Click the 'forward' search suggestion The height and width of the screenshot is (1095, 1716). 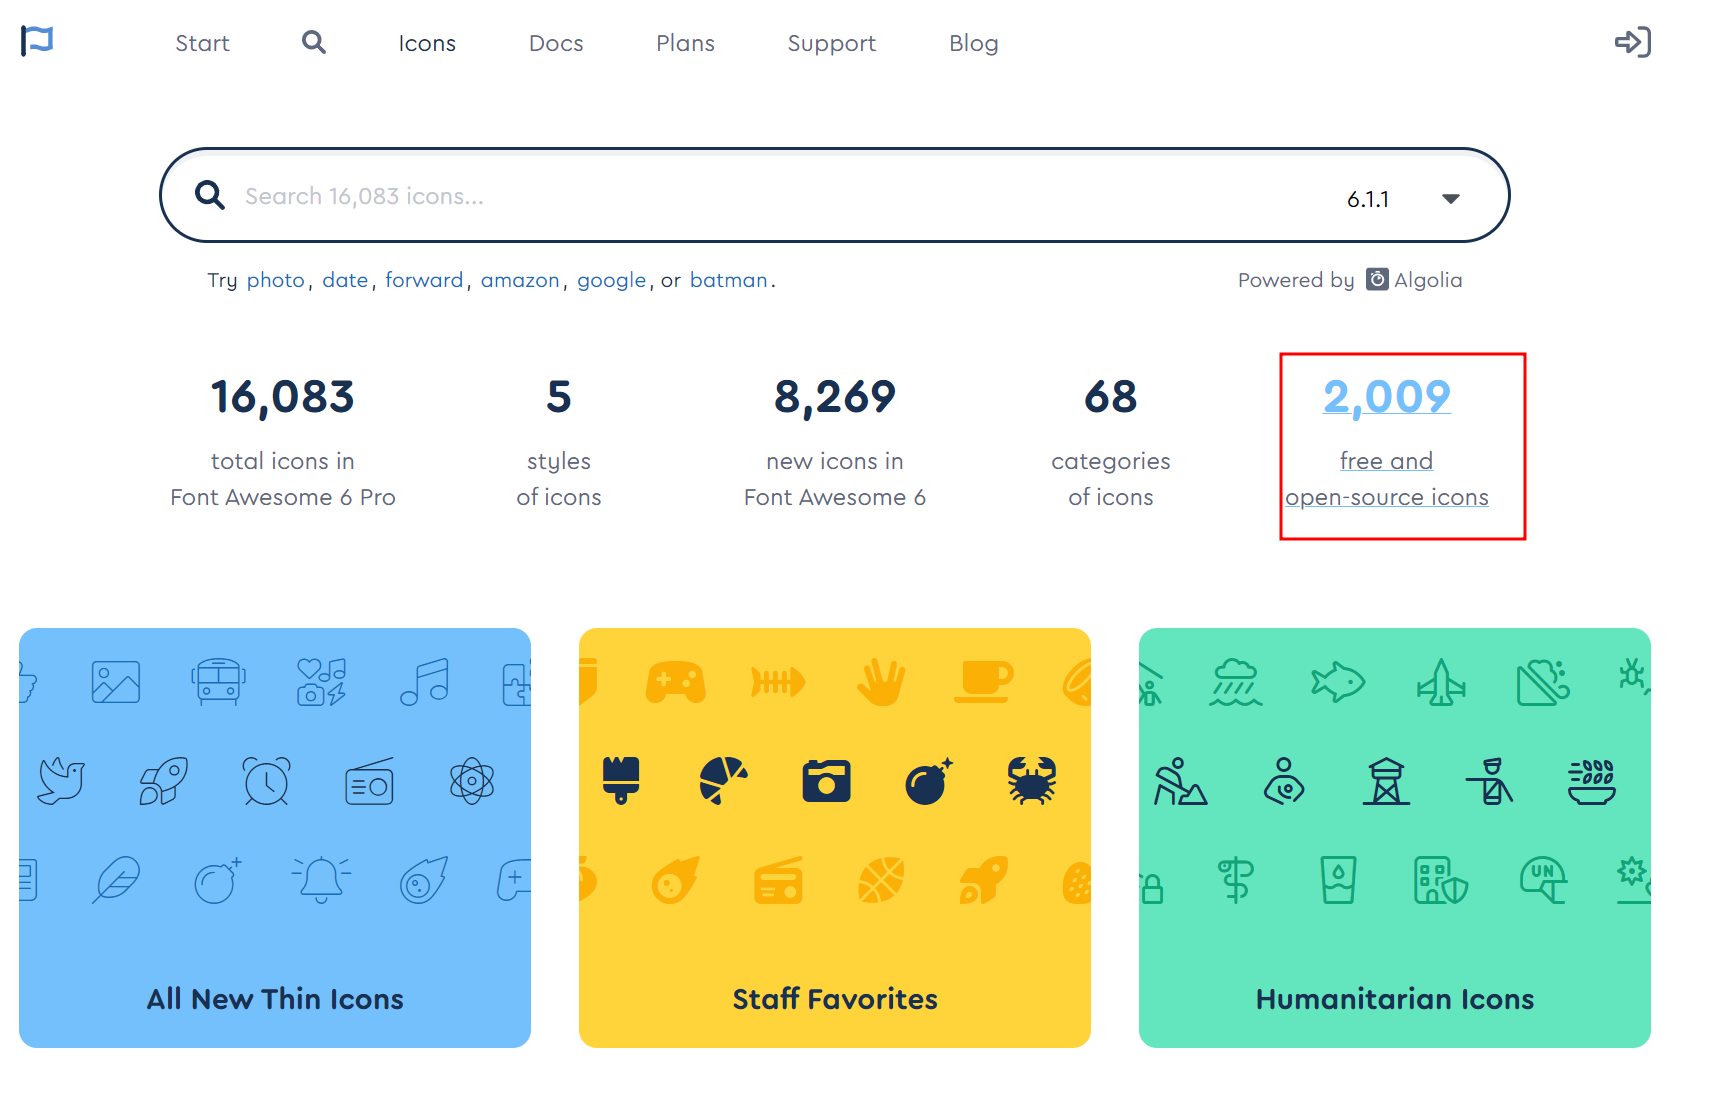tap(424, 280)
